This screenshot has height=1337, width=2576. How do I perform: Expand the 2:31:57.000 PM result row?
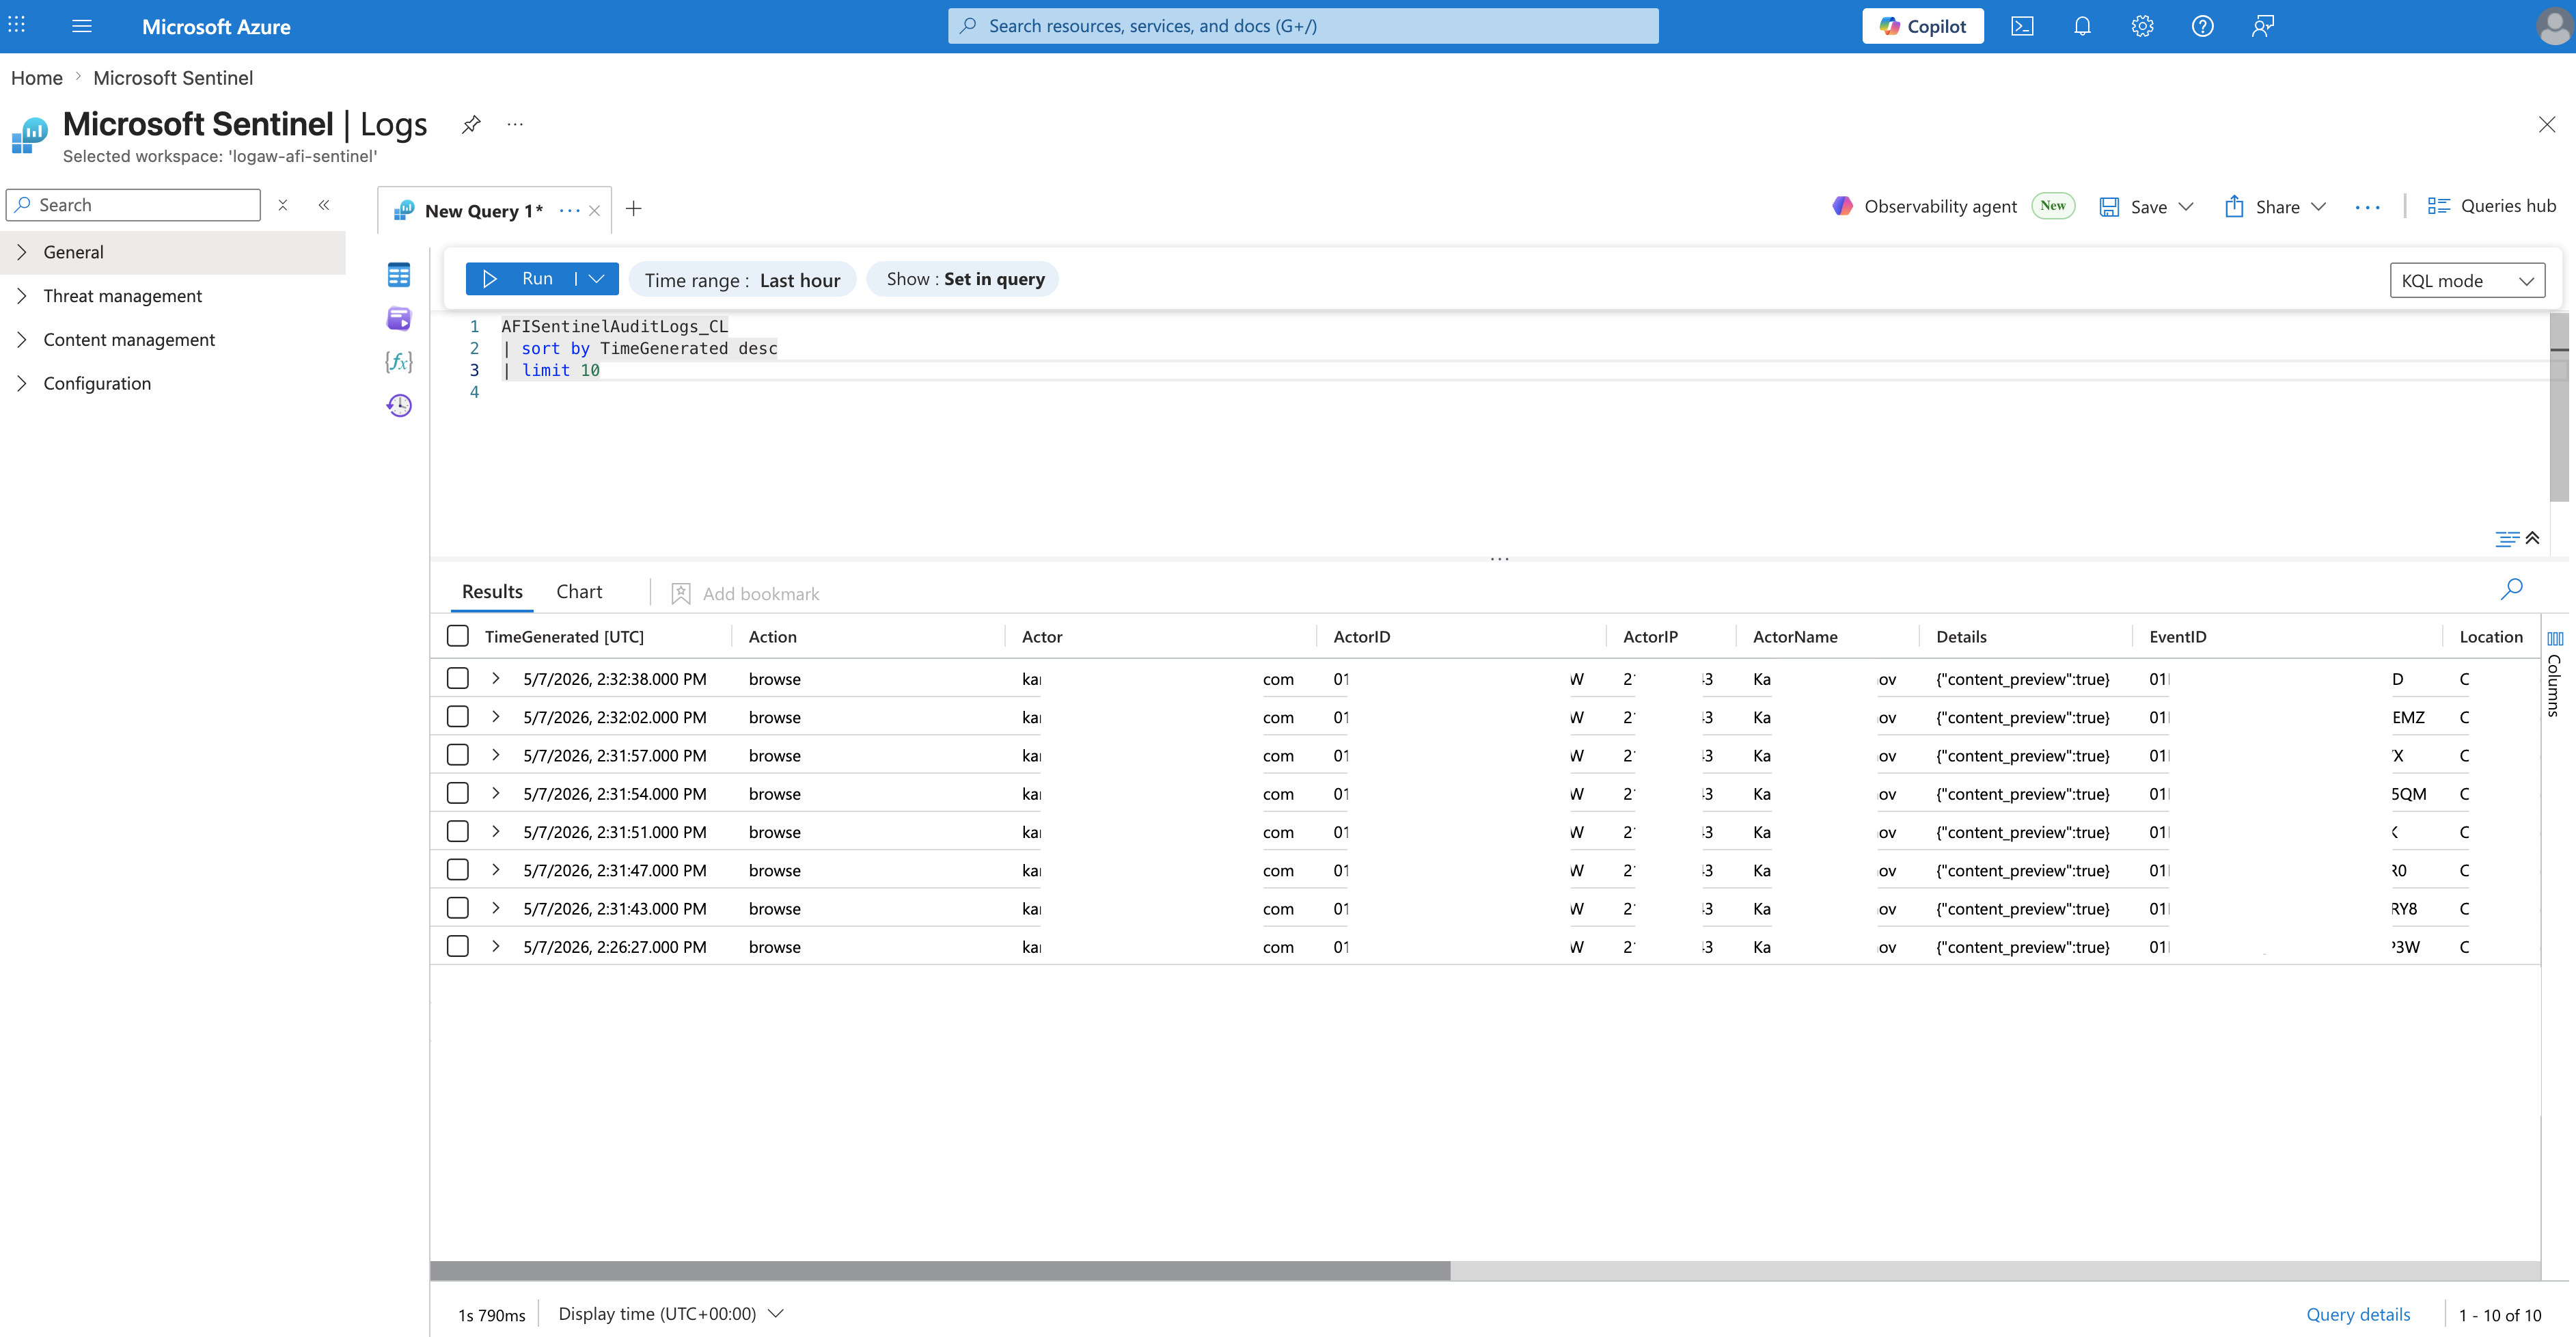pyautogui.click(x=495, y=755)
